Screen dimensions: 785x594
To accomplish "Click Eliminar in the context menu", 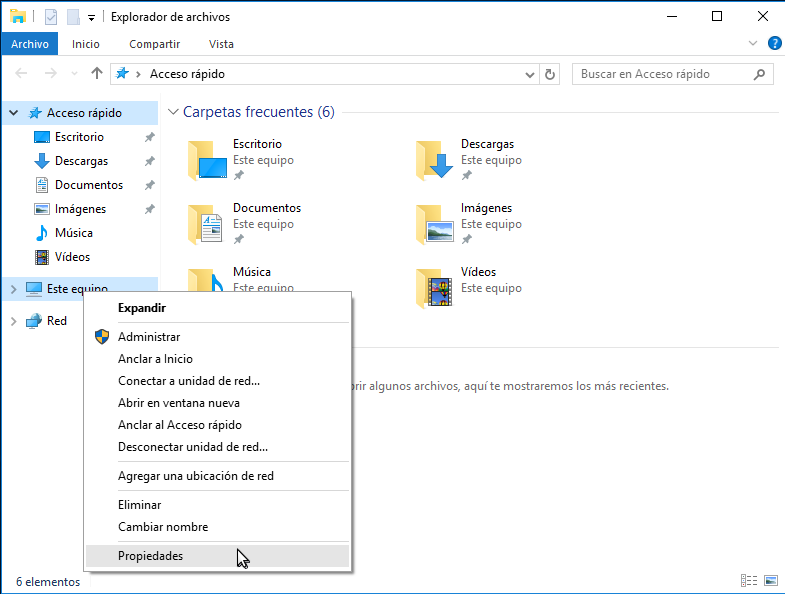I will point(217,505).
